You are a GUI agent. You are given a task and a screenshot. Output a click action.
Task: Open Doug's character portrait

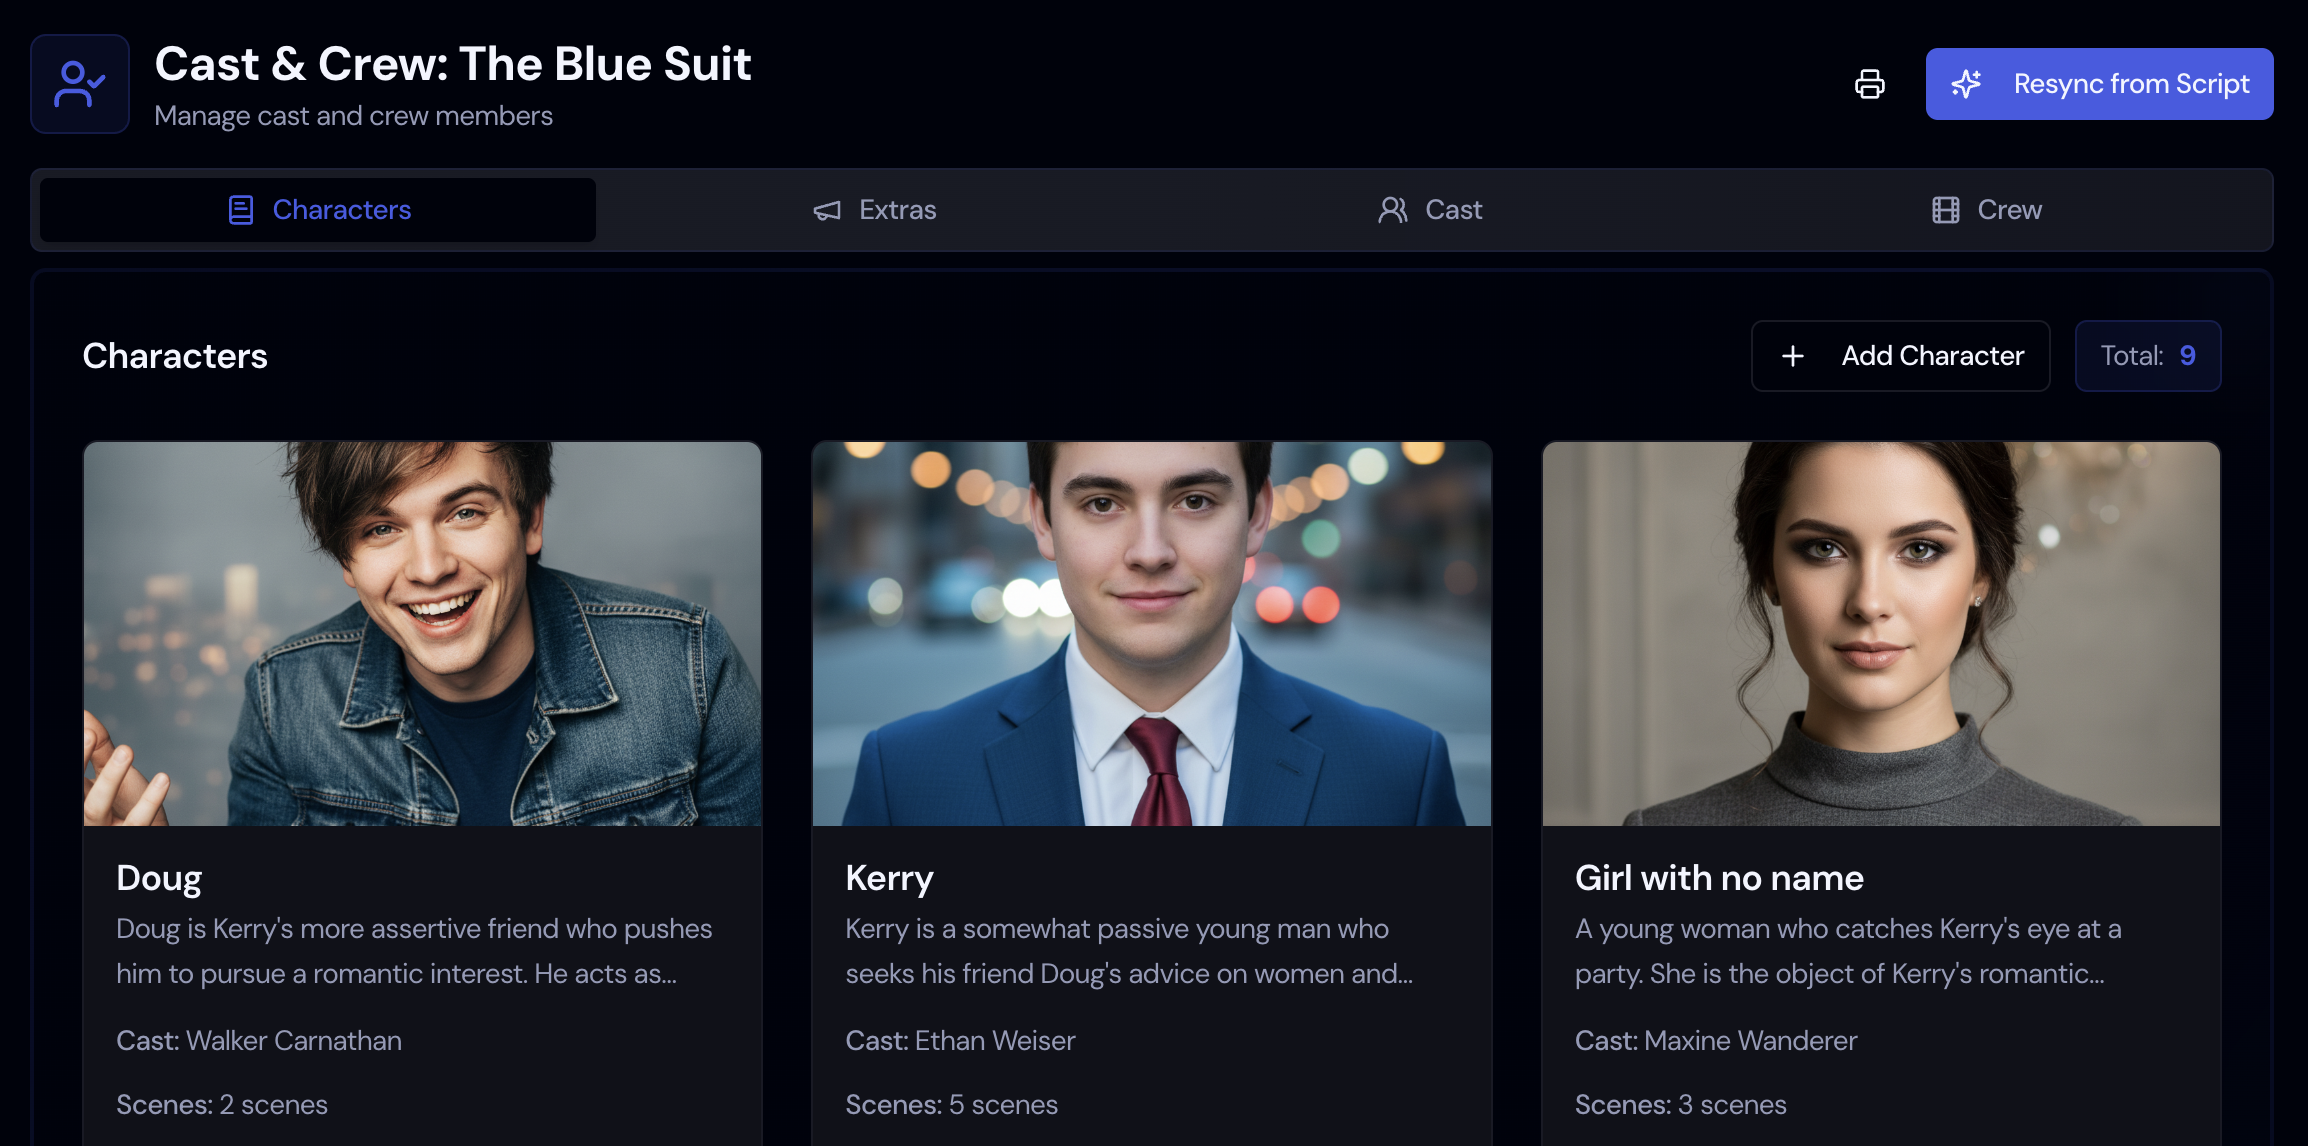[422, 634]
